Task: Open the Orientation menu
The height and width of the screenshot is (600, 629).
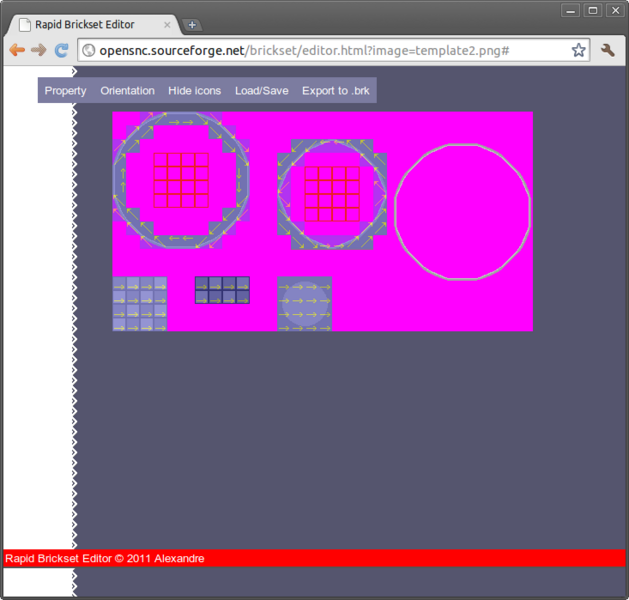Action: click(128, 91)
